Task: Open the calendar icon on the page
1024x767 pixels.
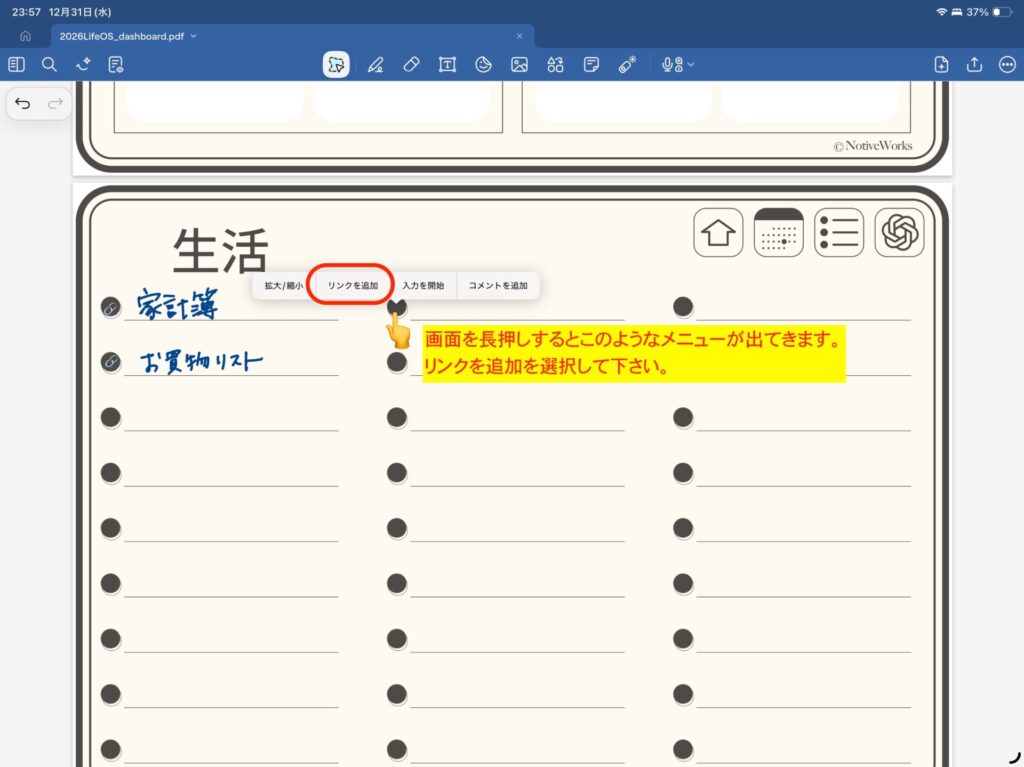Action: point(778,233)
